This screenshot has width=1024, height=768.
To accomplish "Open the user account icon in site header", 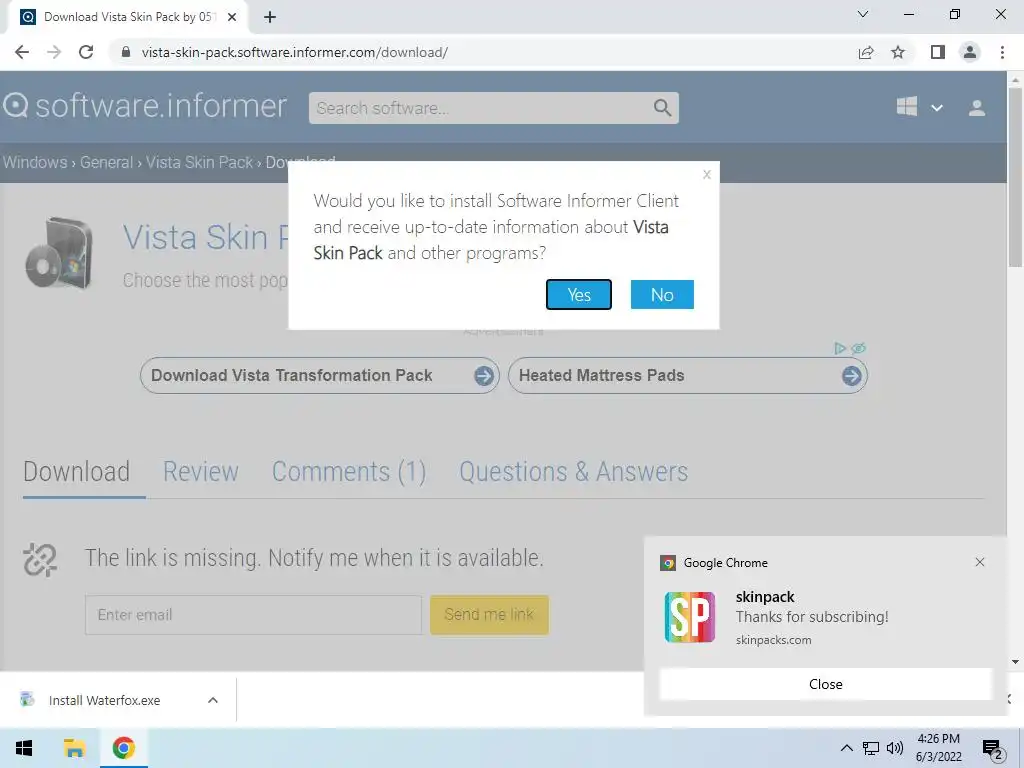I will point(977,108).
